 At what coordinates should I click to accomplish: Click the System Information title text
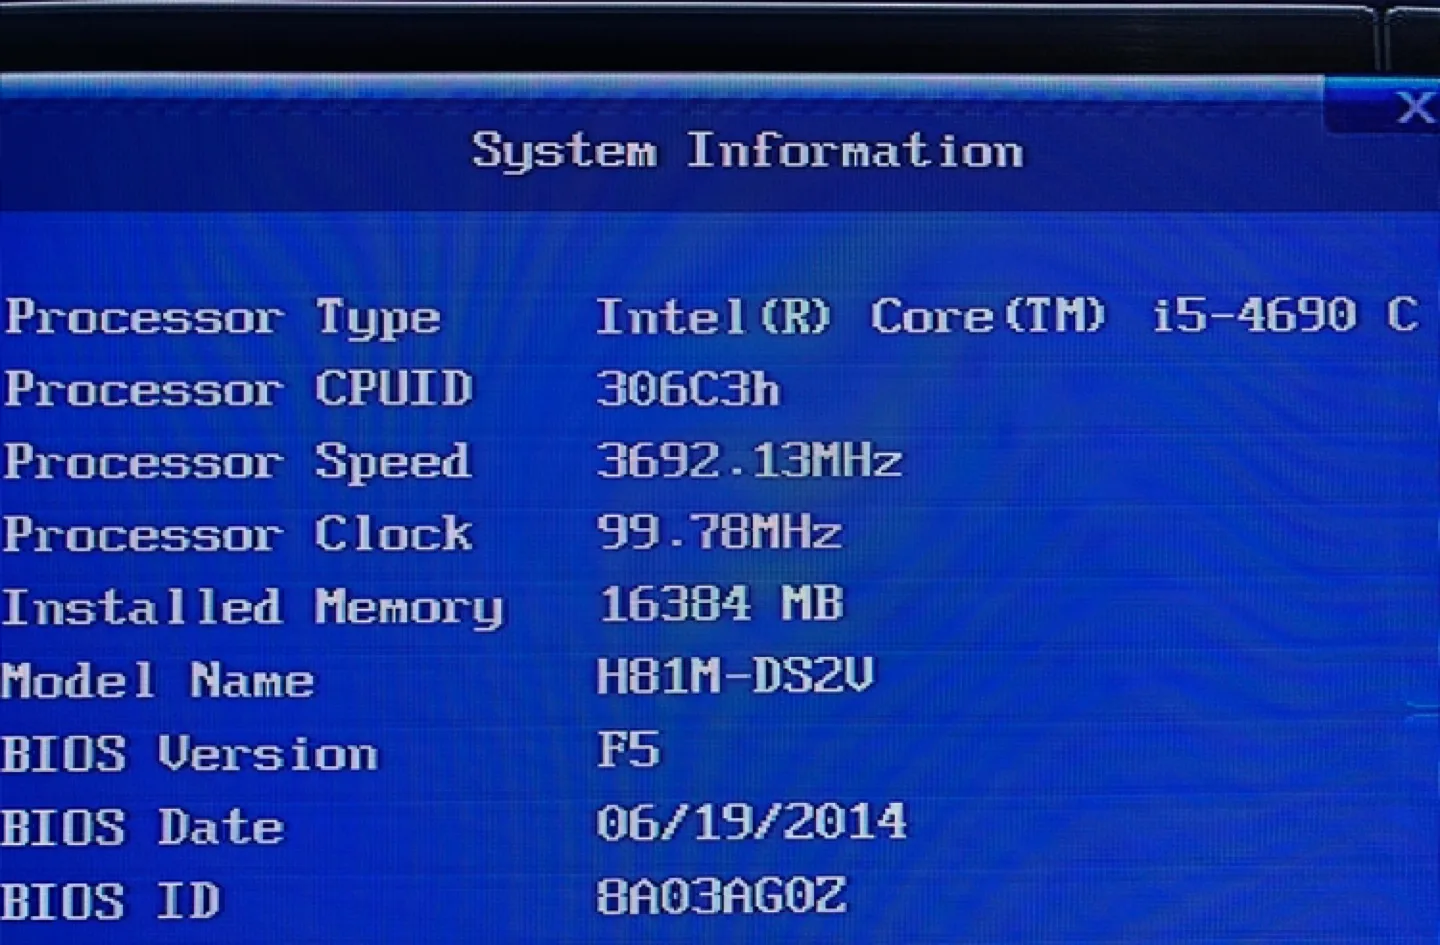coord(747,152)
